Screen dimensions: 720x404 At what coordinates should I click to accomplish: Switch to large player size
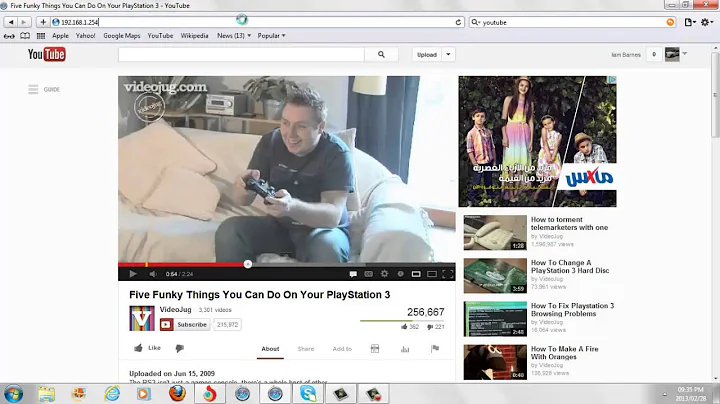pyautogui.click(x=432, y=274)
